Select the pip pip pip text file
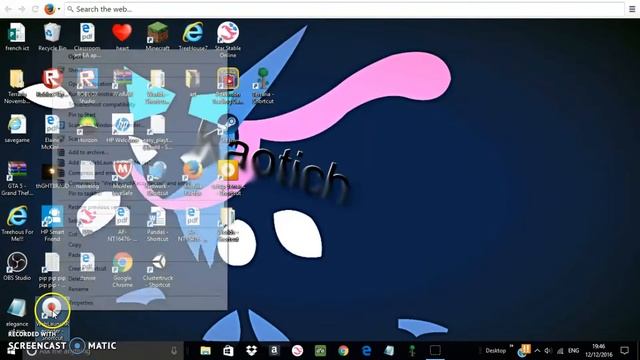 tap(52, 270)
